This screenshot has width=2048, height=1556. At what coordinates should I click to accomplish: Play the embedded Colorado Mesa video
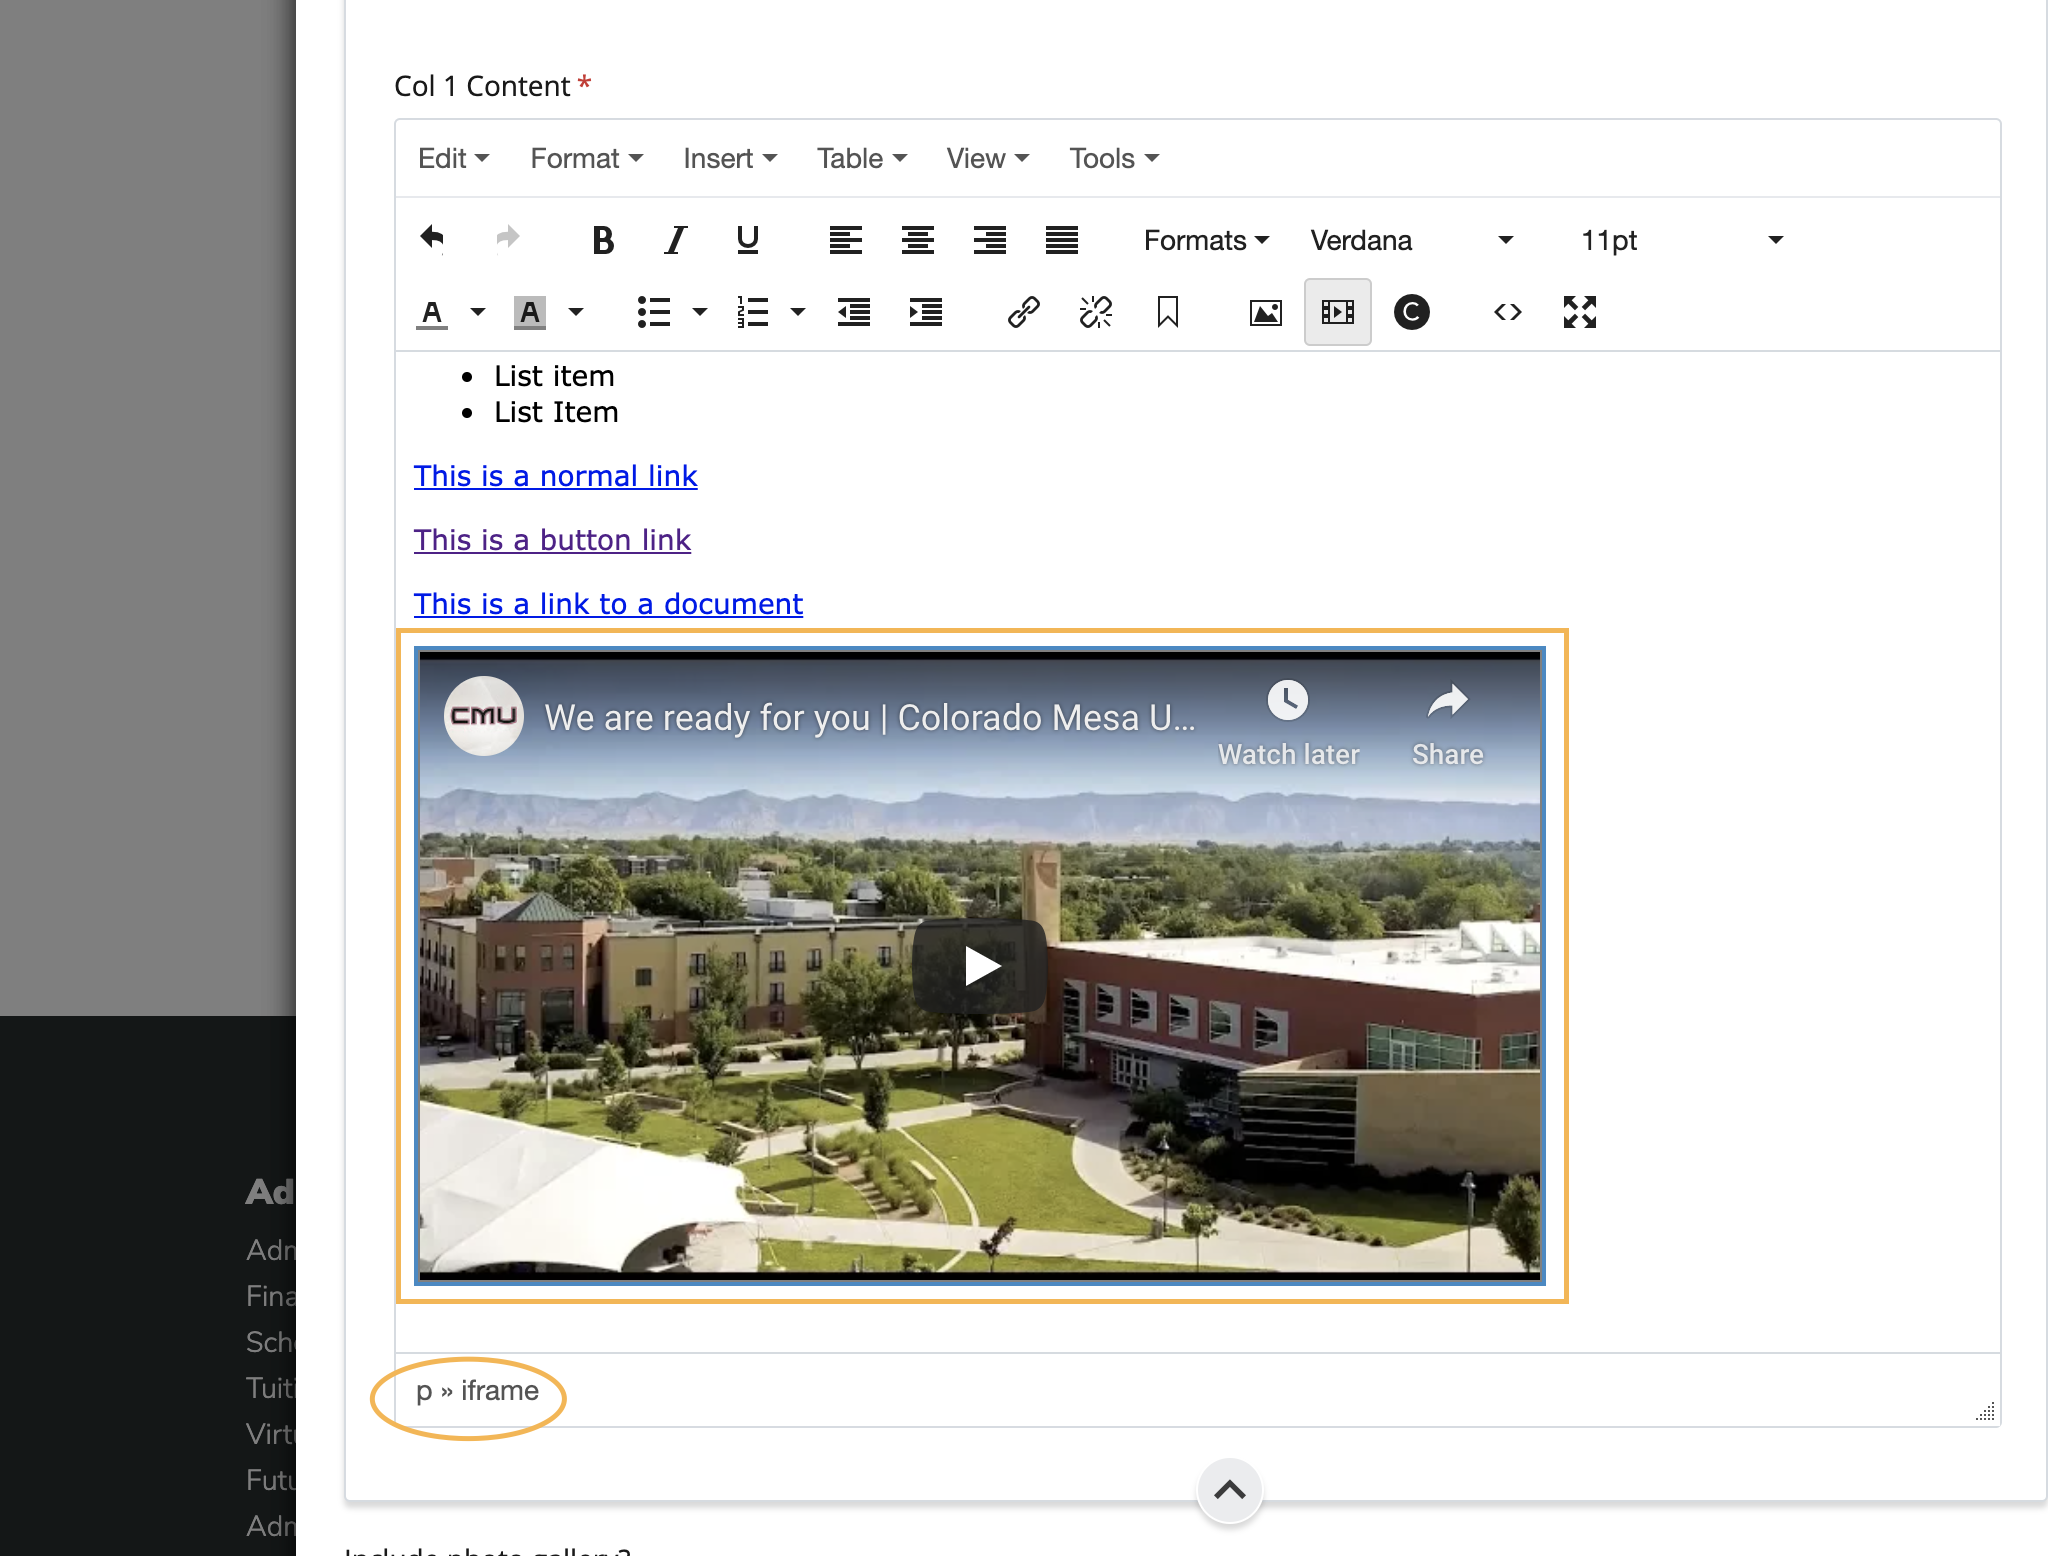tap(980, 966)
